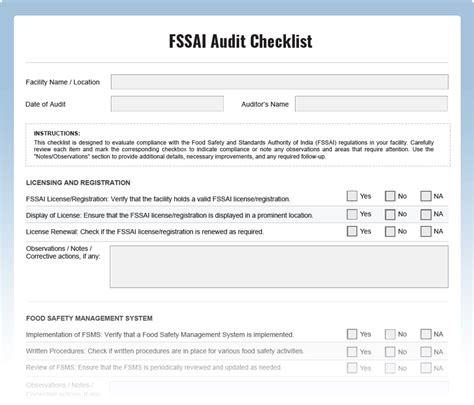Tick NA for Written Procedures
Screen dimensions: 474x405
[x=426, y=352]
